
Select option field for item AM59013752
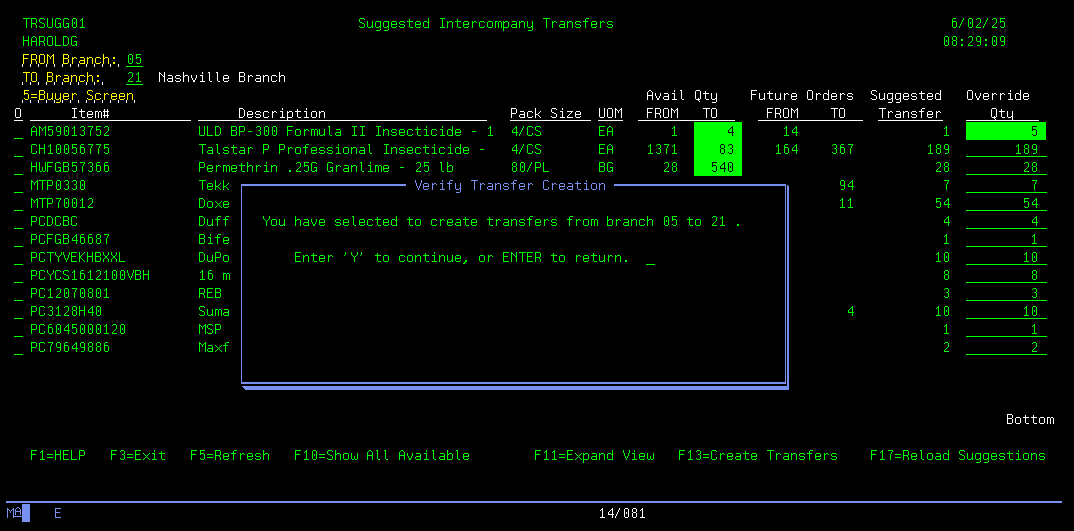click(18, 132)
